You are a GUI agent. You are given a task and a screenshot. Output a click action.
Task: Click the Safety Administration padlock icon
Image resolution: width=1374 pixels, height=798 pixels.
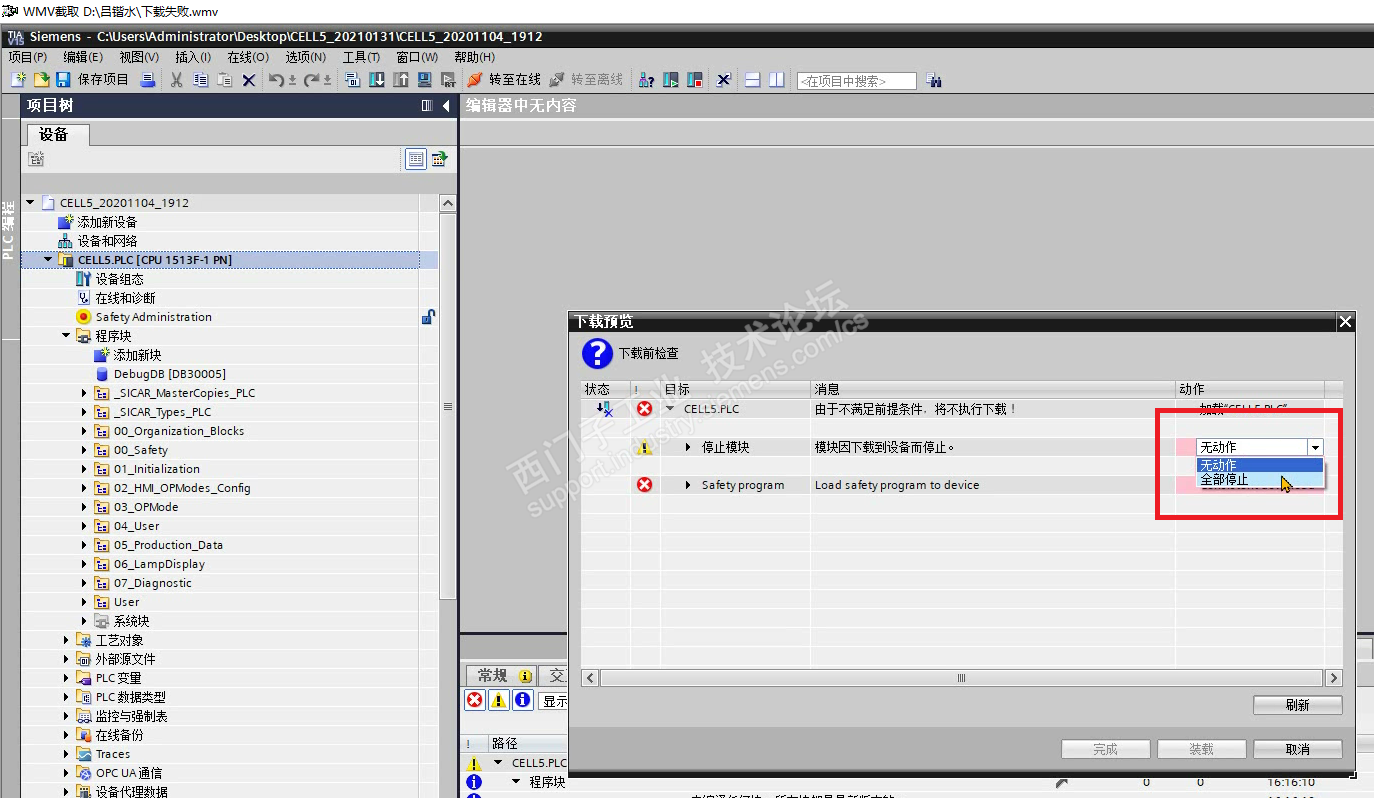[x=428, y=317]
